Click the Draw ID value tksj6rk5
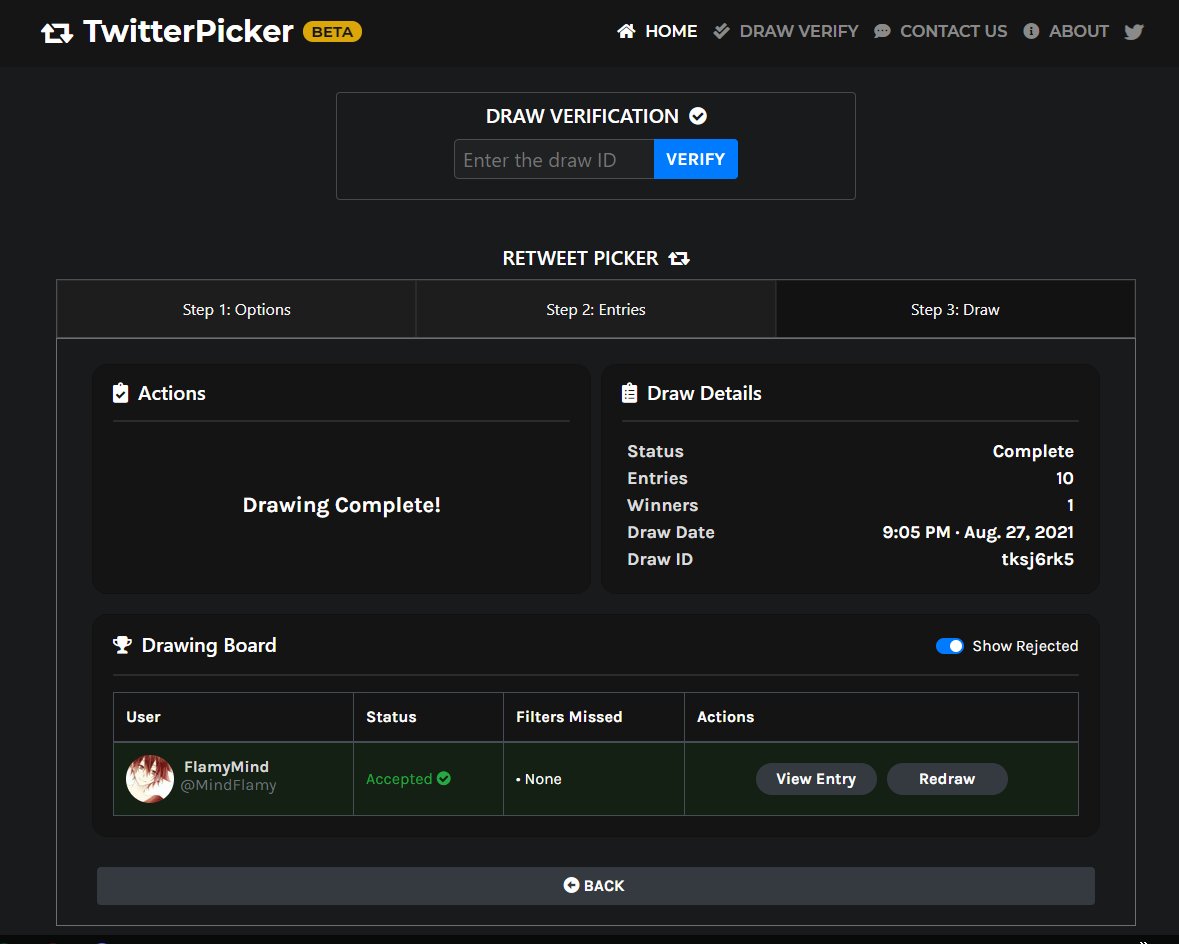This screenshot has width=1179, height=944. [1038, 559]
